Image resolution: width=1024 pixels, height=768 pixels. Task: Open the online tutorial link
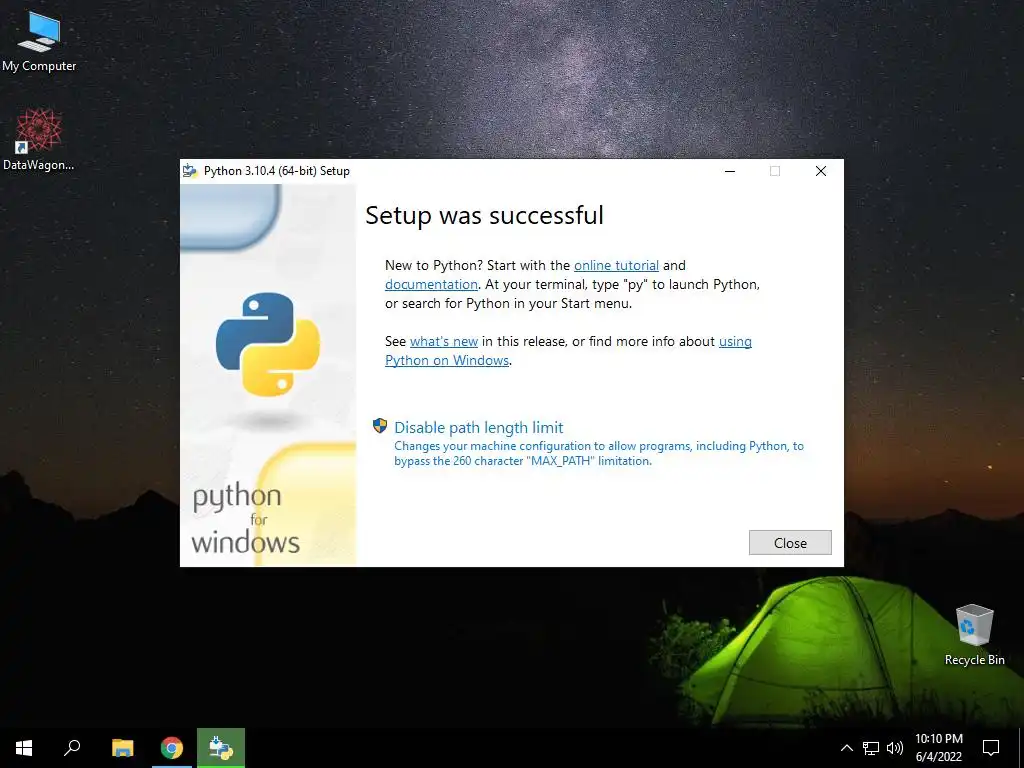pyautogui.click(x=616, y=266)
